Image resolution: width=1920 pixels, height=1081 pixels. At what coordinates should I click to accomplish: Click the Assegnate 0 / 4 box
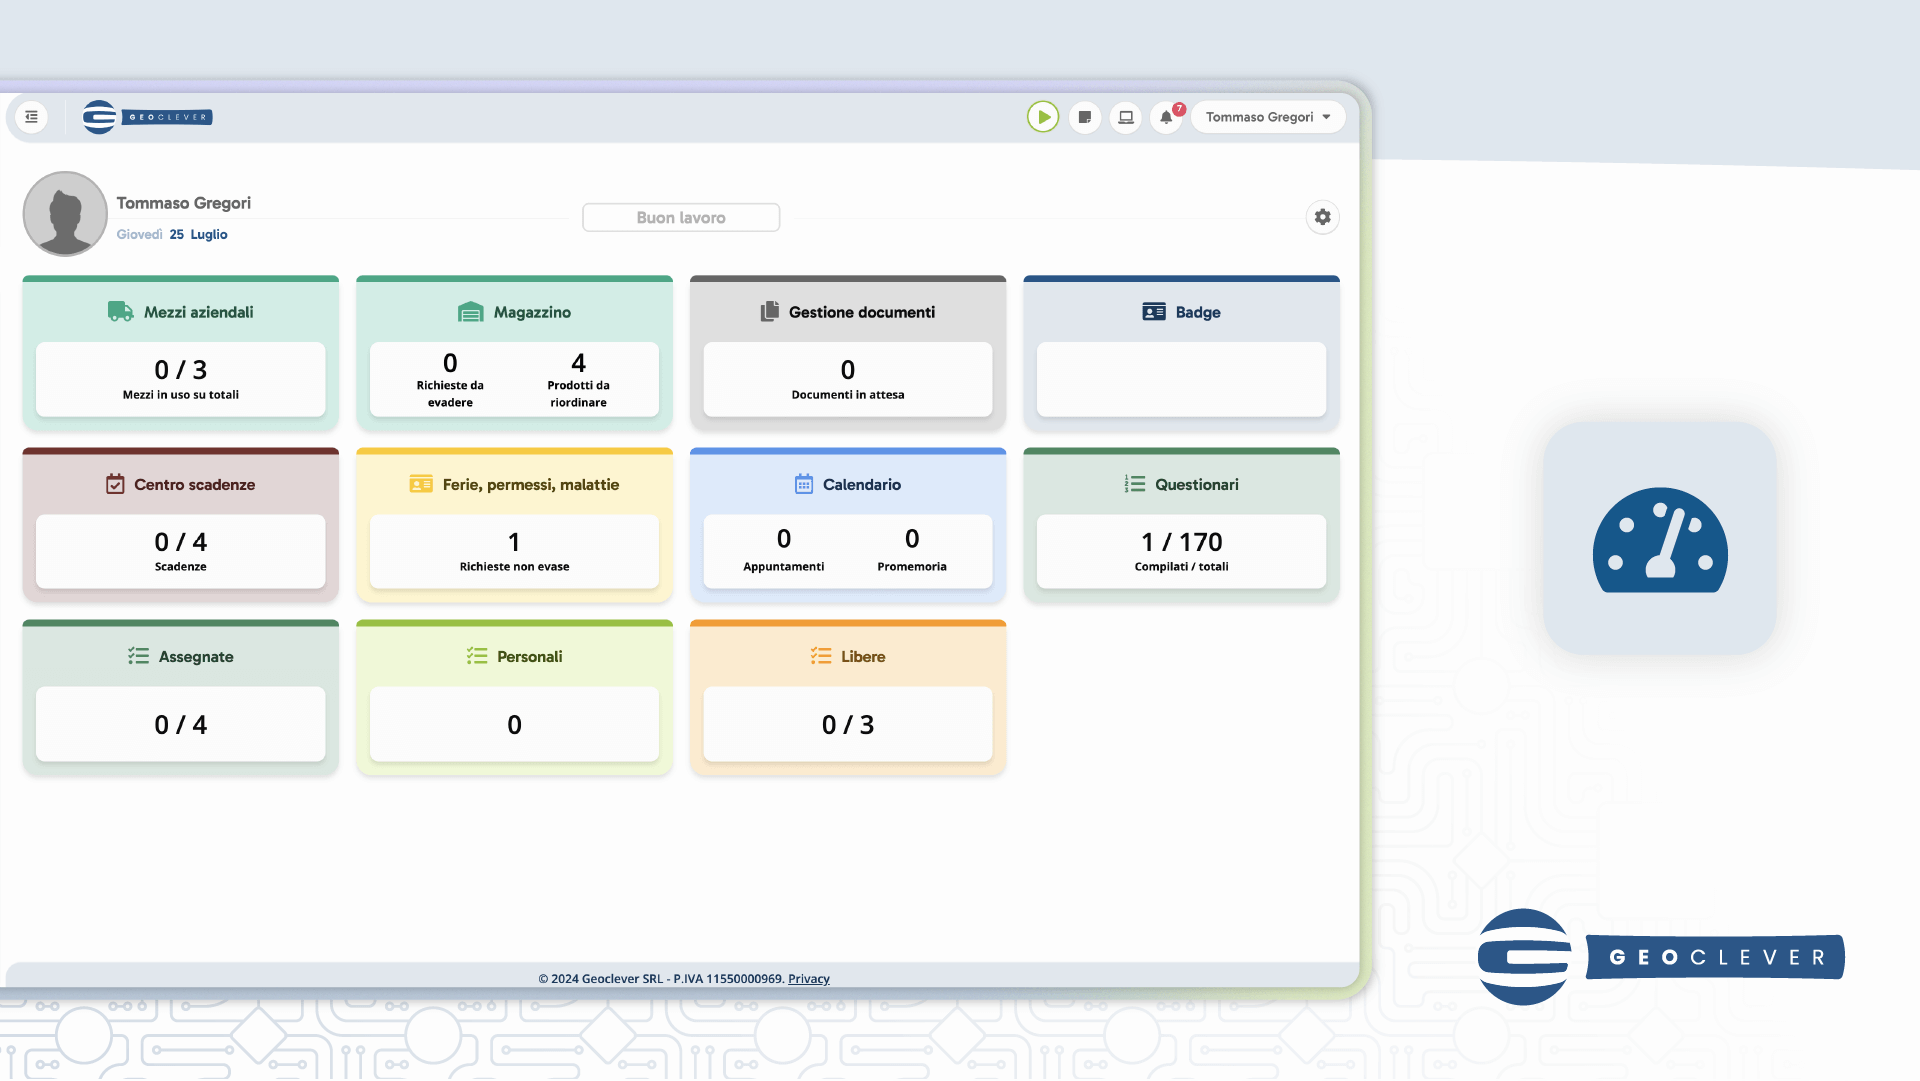[181, 724]
